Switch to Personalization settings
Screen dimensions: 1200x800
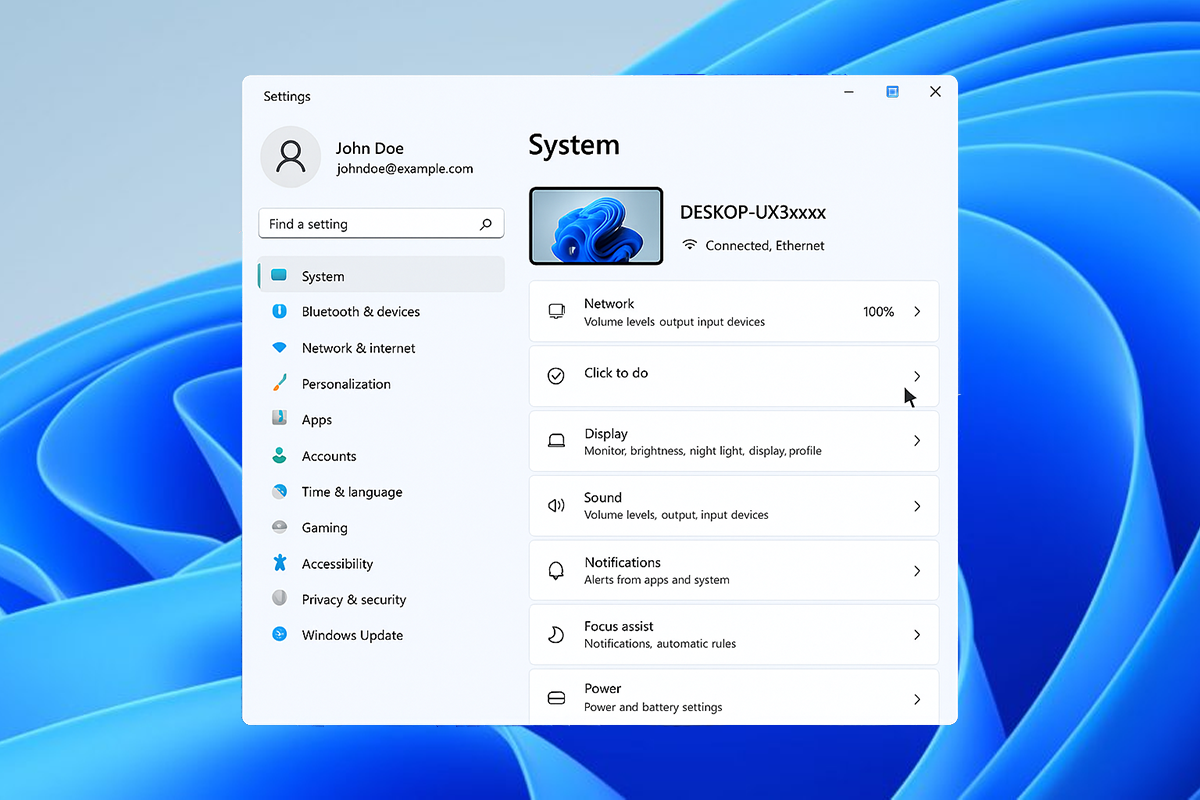tap(346, 384)
